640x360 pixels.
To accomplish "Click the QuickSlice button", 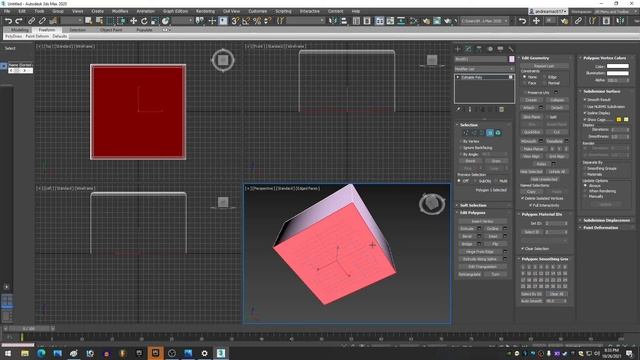I will pos(532,132).
